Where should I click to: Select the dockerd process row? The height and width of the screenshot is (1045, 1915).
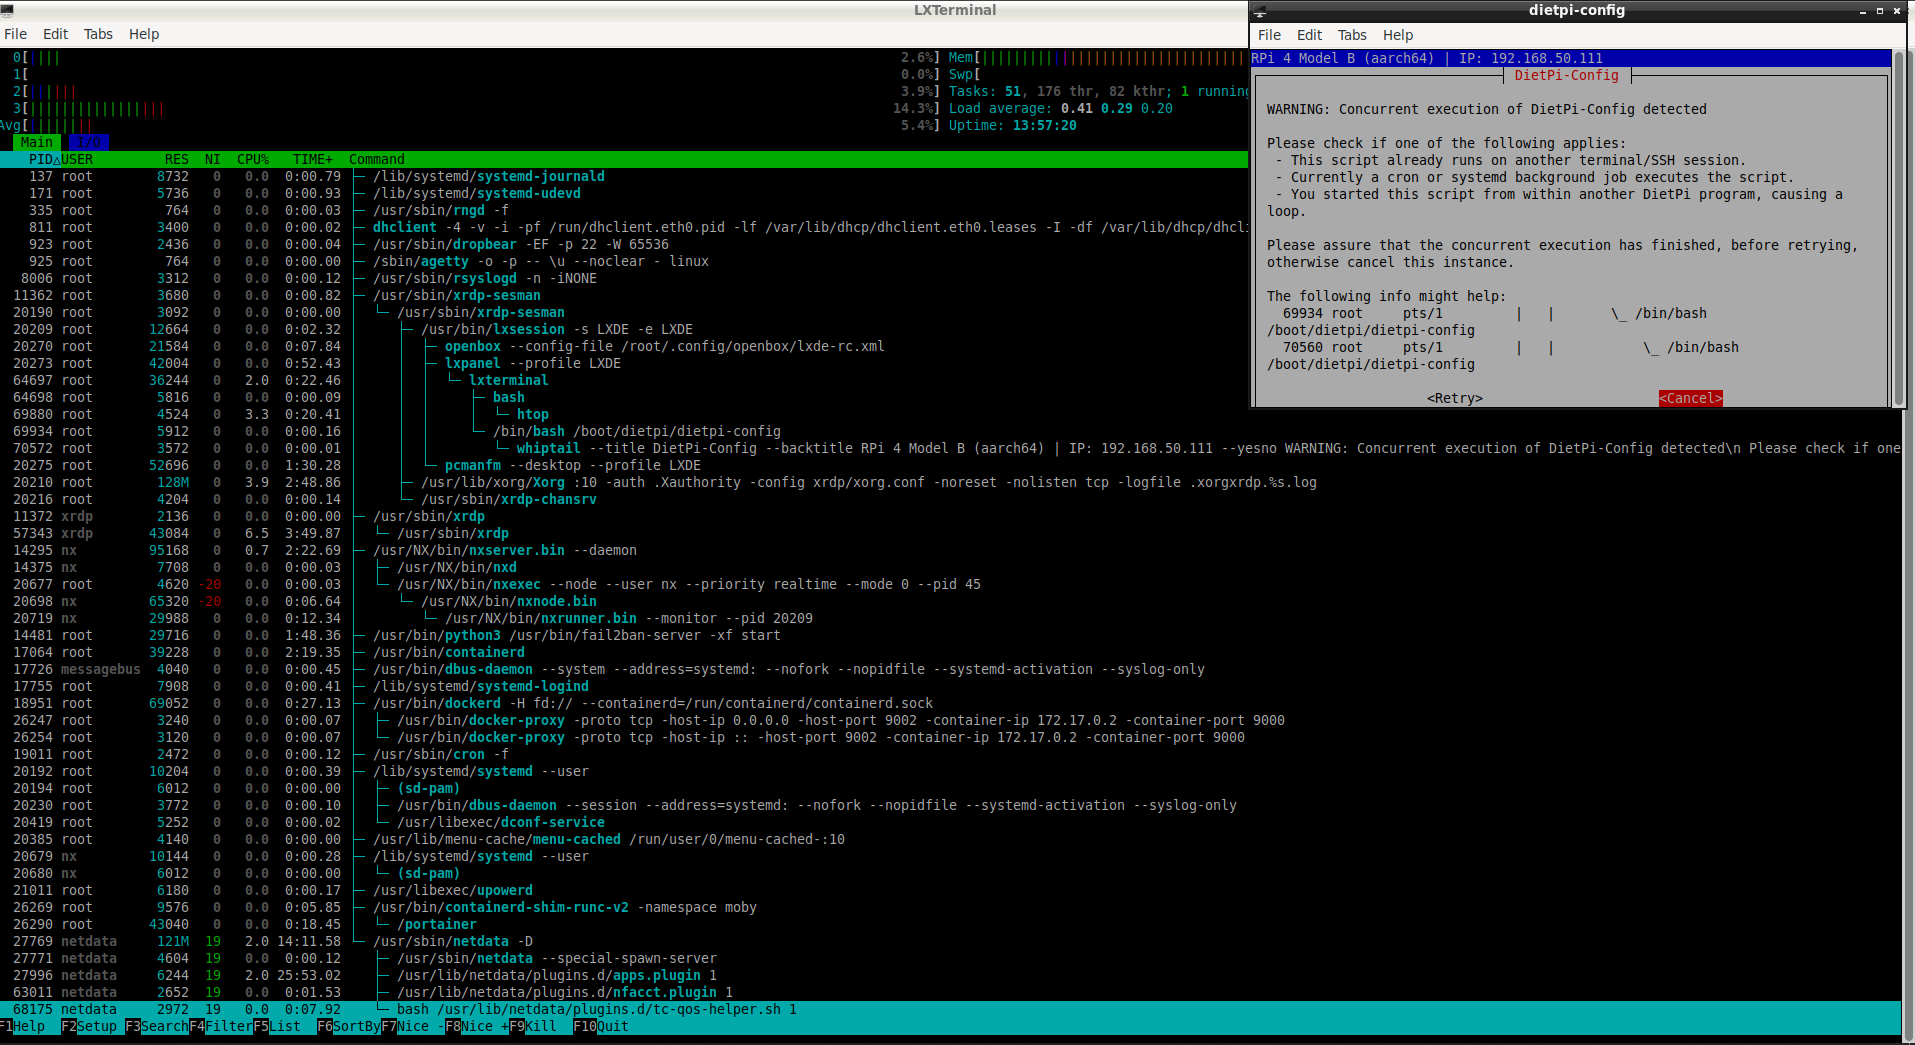(950, 703)
